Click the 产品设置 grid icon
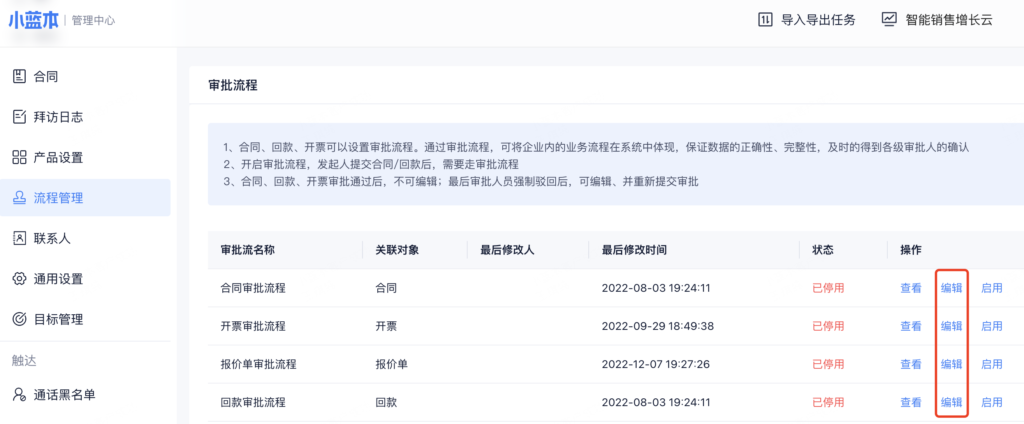The width and height of the screenshot is (1024, 424). [19, 157]
